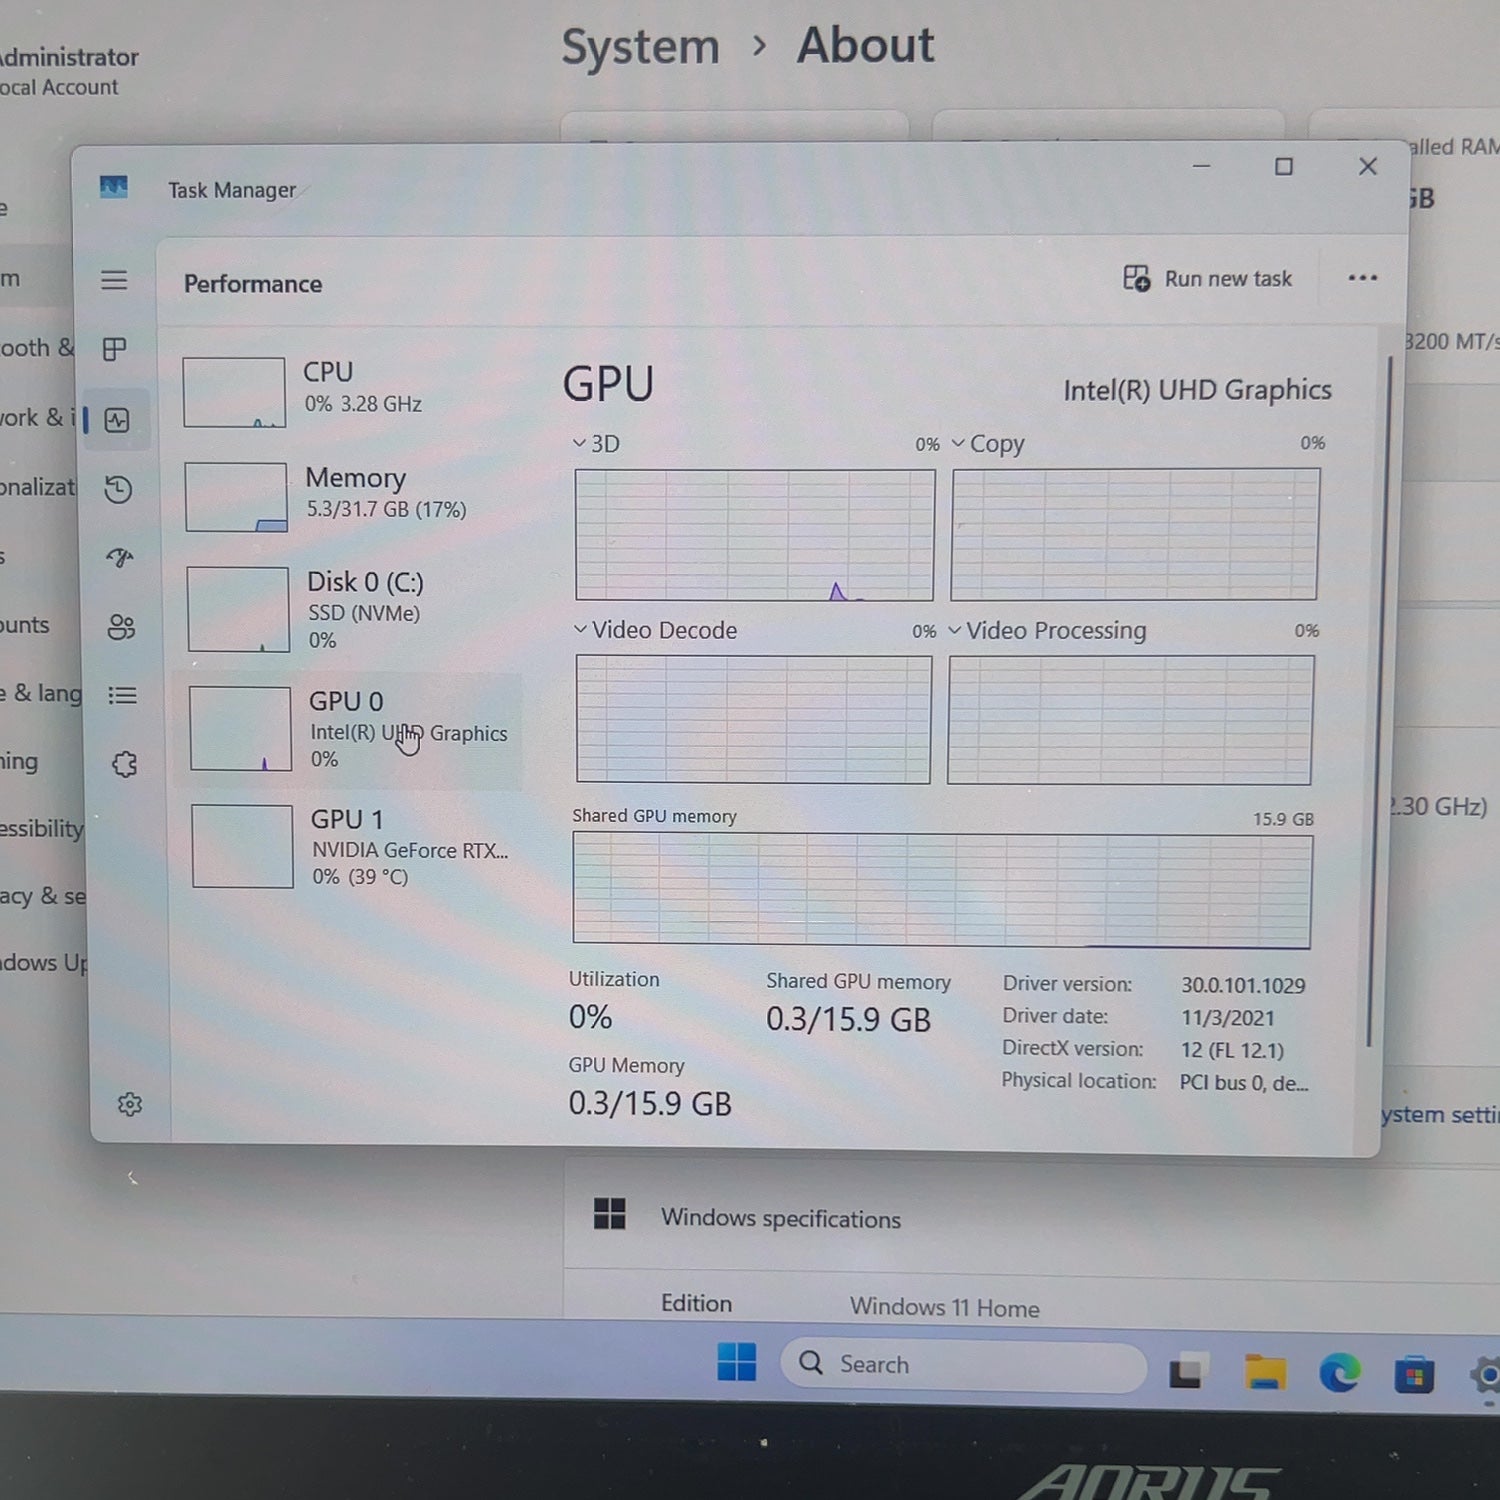Open the Windows Start button
Screen dimensions: 1500x1500
(x=737, y=1362)
